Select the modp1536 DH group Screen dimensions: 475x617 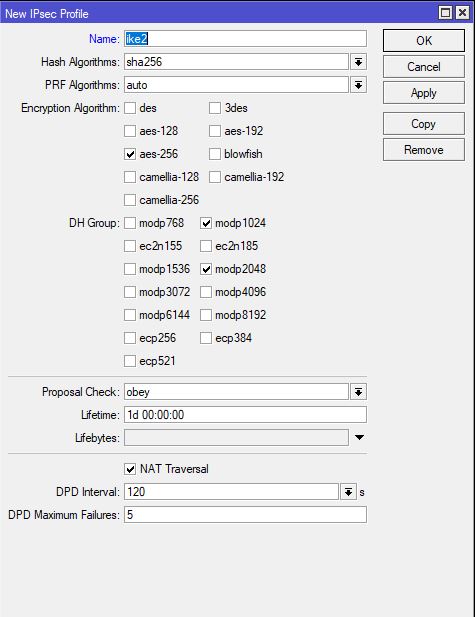(x=130, y=269)
